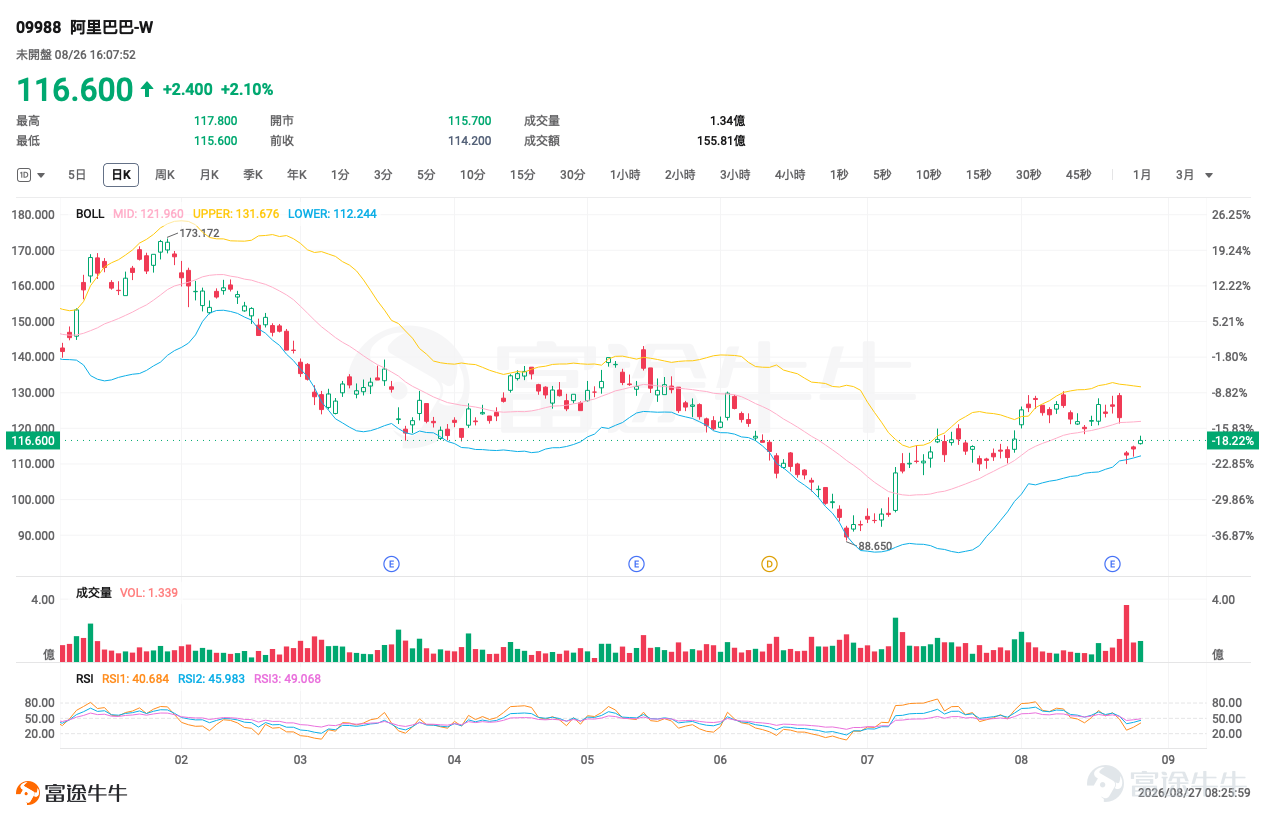Open the 1D interval selector icon
This screenshot has height=820, width=1267.
click(x=24, y=175)
